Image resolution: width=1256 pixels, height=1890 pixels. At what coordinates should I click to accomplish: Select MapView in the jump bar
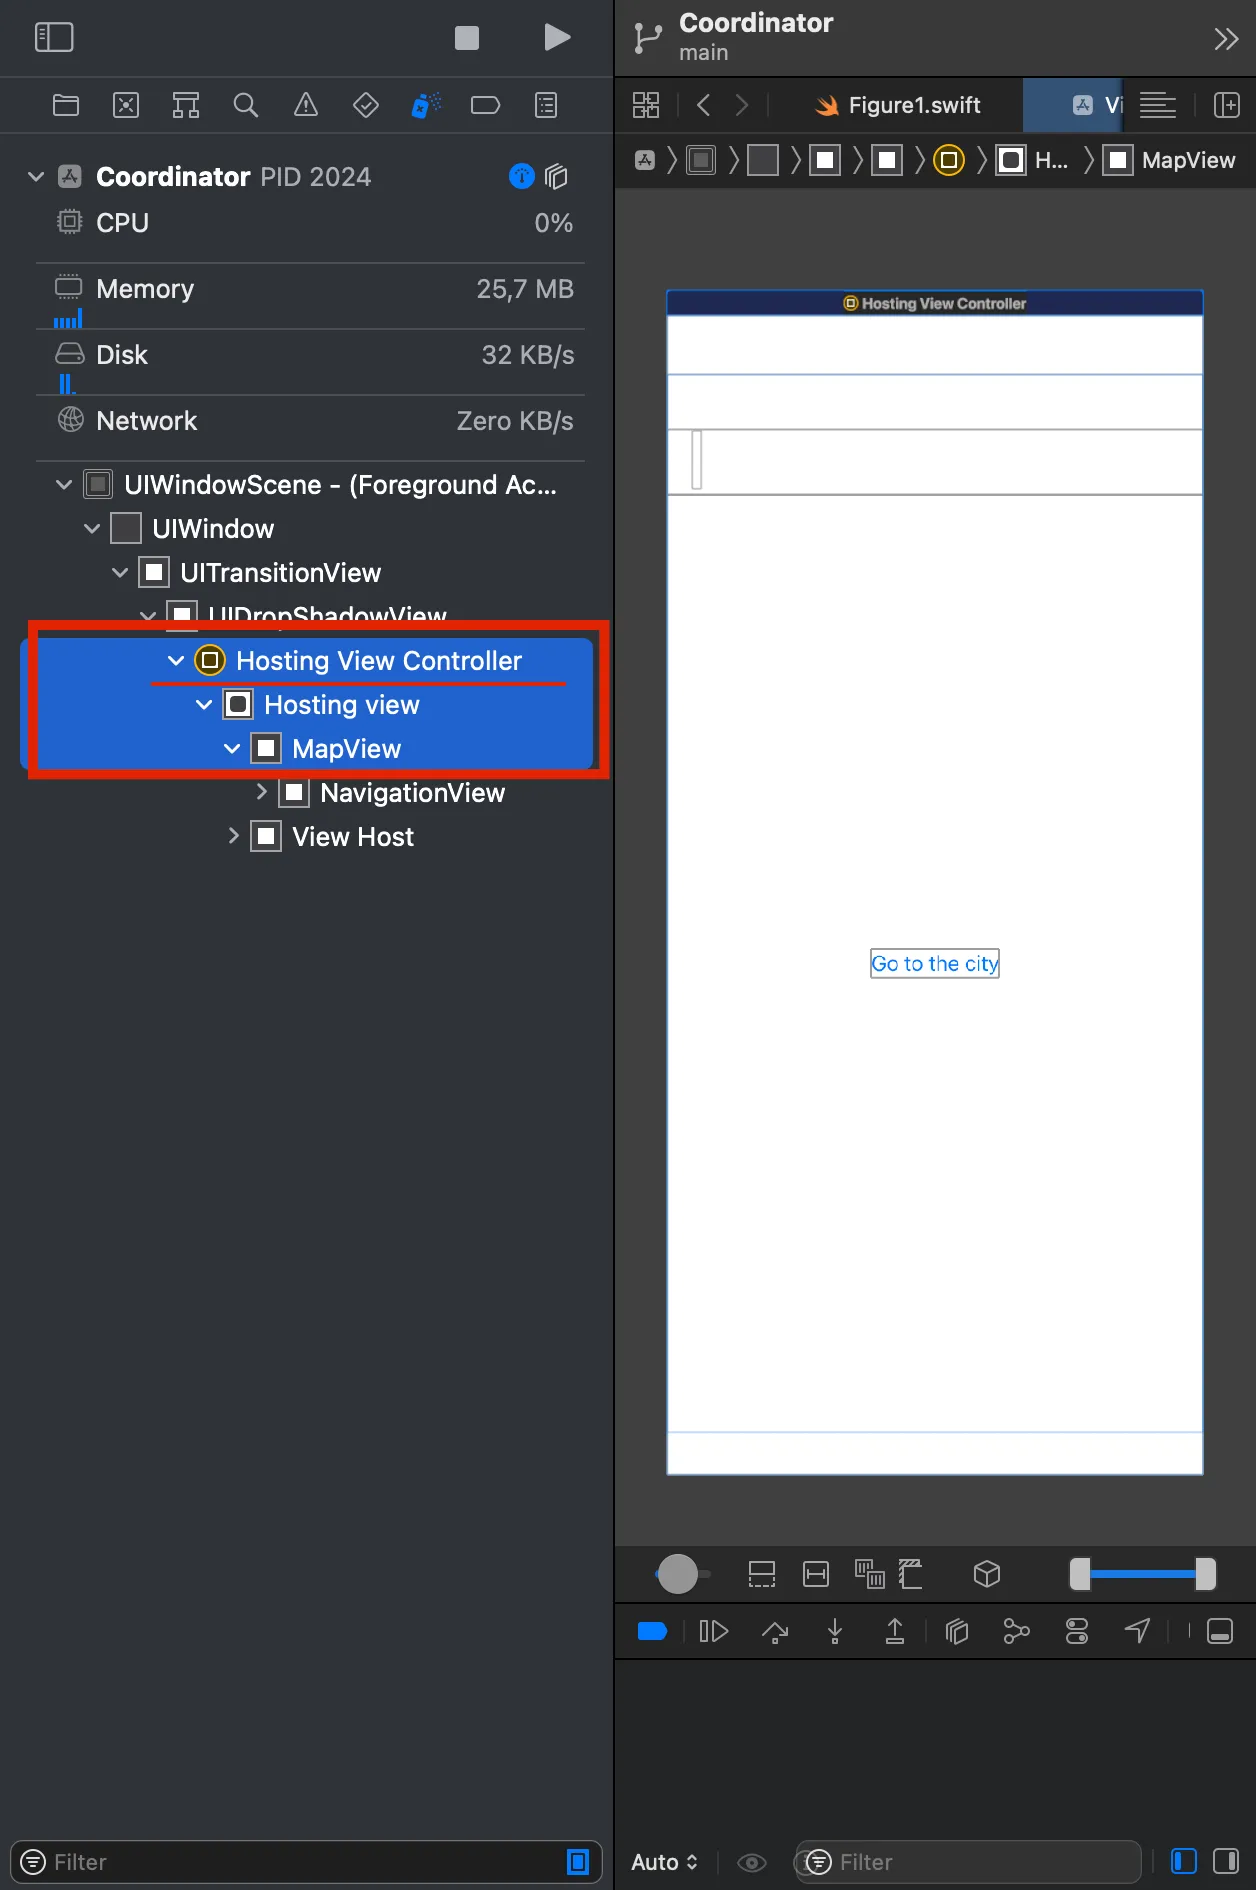1170,160
